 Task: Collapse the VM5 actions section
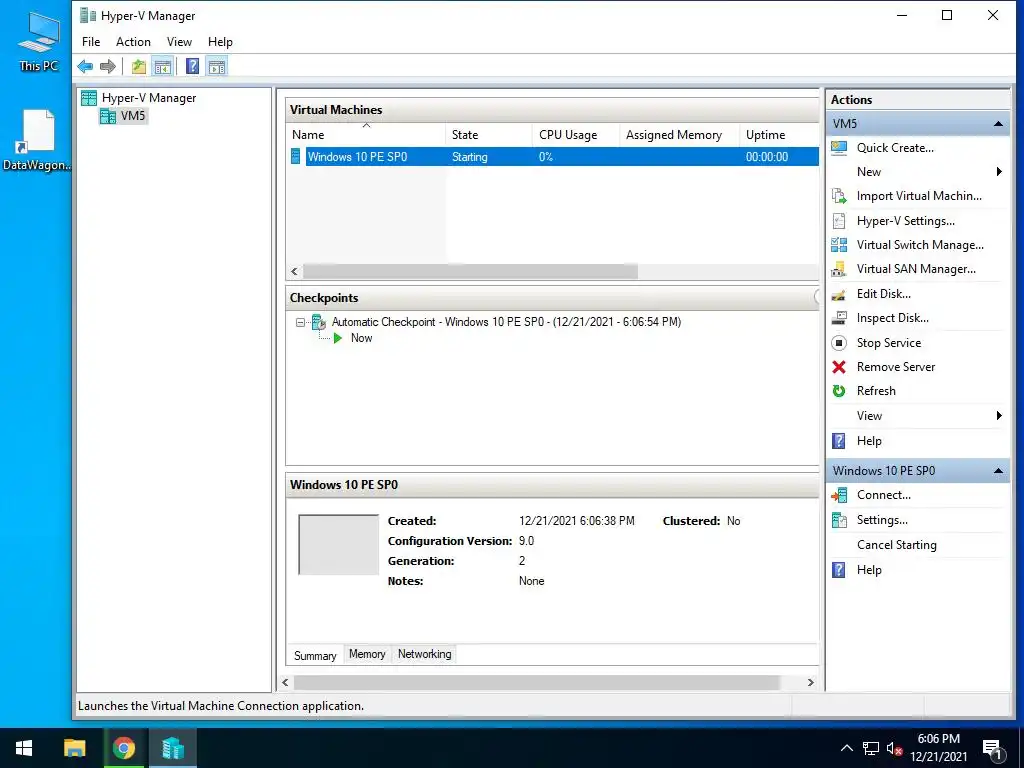point(998,123)
